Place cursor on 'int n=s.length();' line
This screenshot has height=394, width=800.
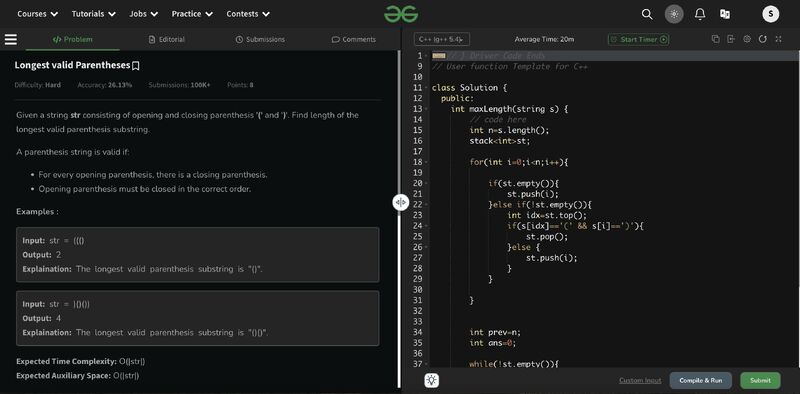509,130
